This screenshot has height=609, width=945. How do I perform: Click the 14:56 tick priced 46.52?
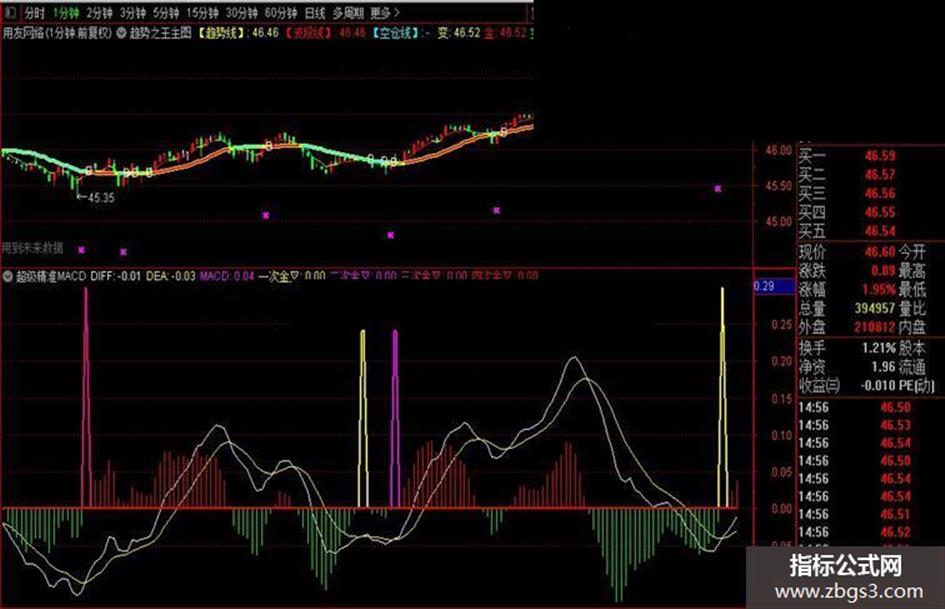click(x=855, y=532)
